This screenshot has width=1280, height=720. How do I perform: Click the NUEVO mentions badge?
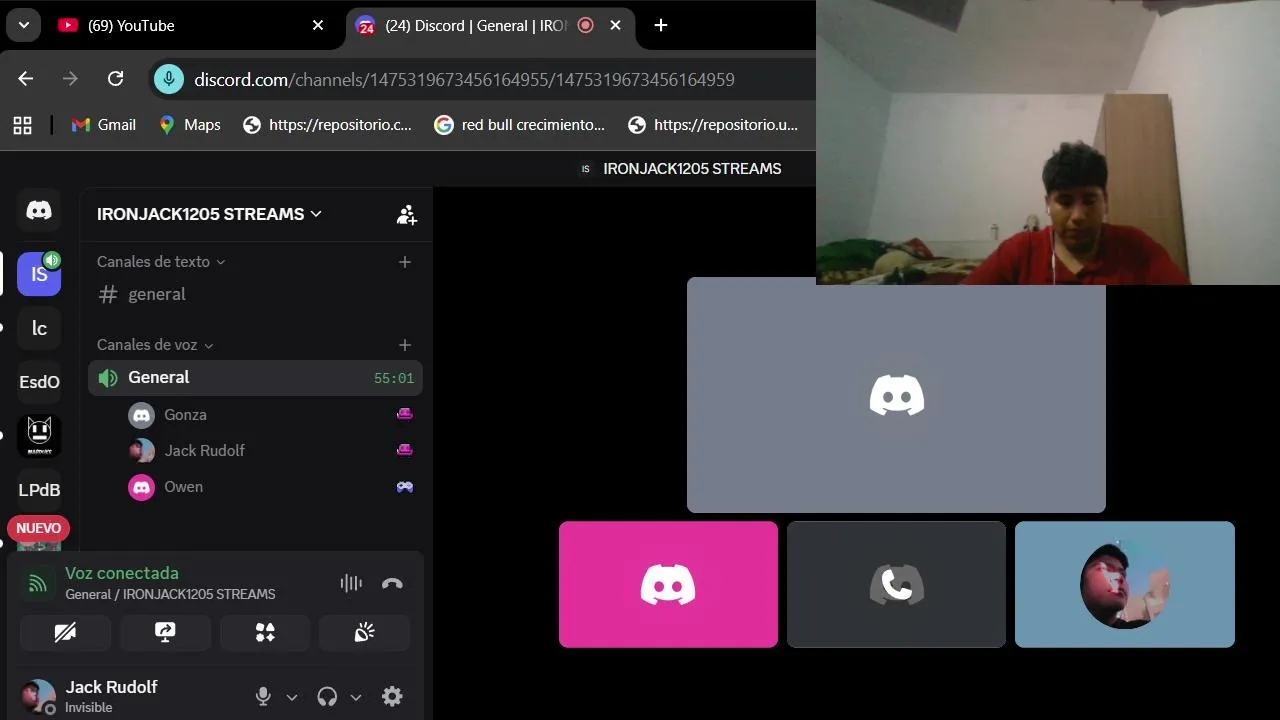(38, 528)
